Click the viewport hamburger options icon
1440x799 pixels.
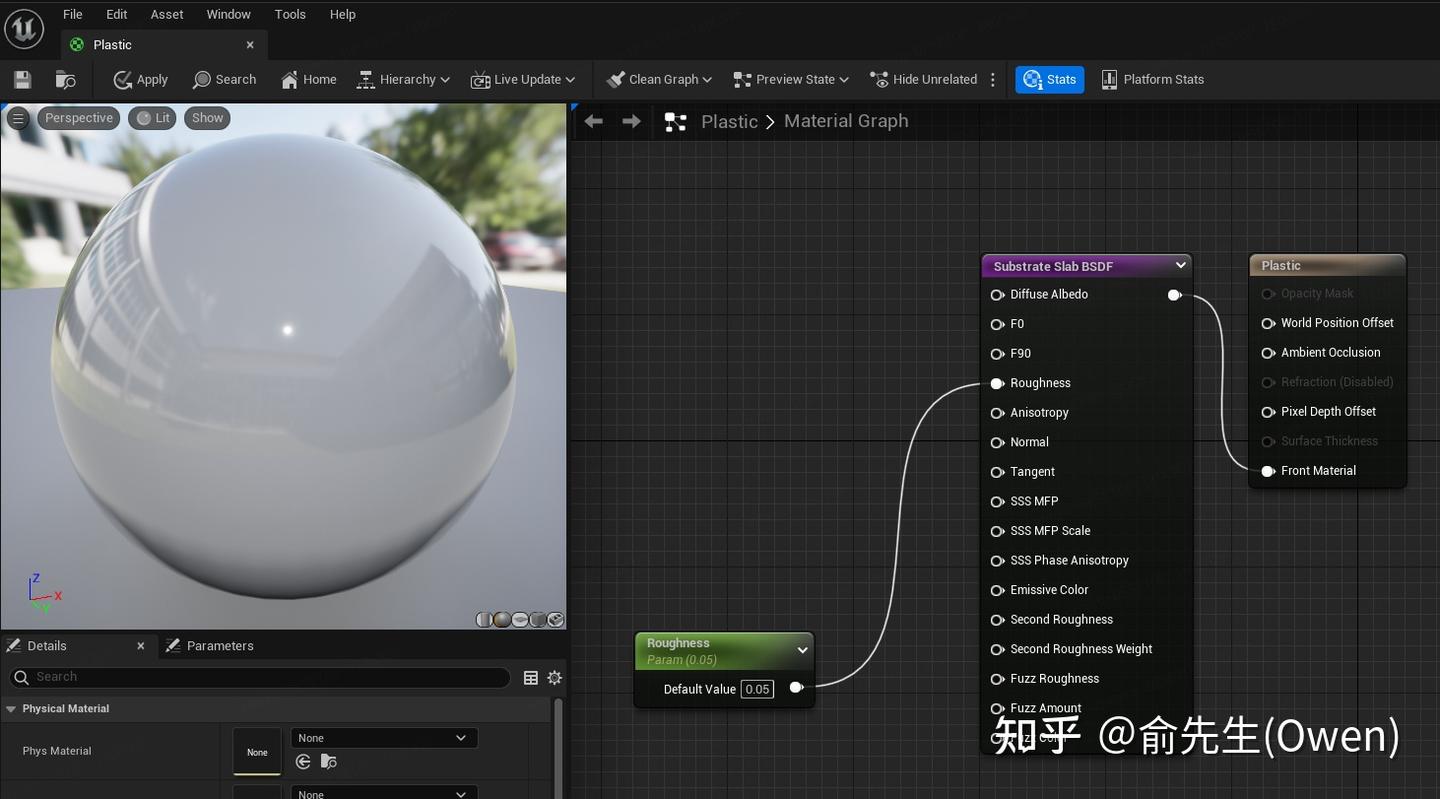pos(17,118)
